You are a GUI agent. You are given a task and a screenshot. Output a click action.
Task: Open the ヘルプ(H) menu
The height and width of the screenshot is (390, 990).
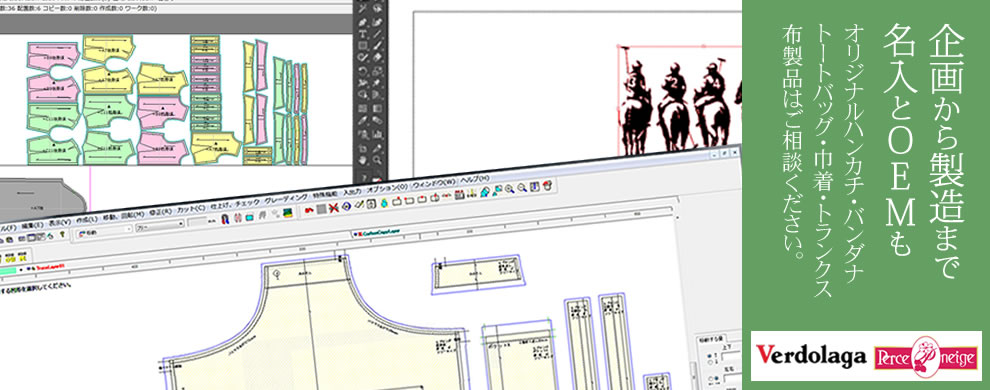(x=475, y=180)
